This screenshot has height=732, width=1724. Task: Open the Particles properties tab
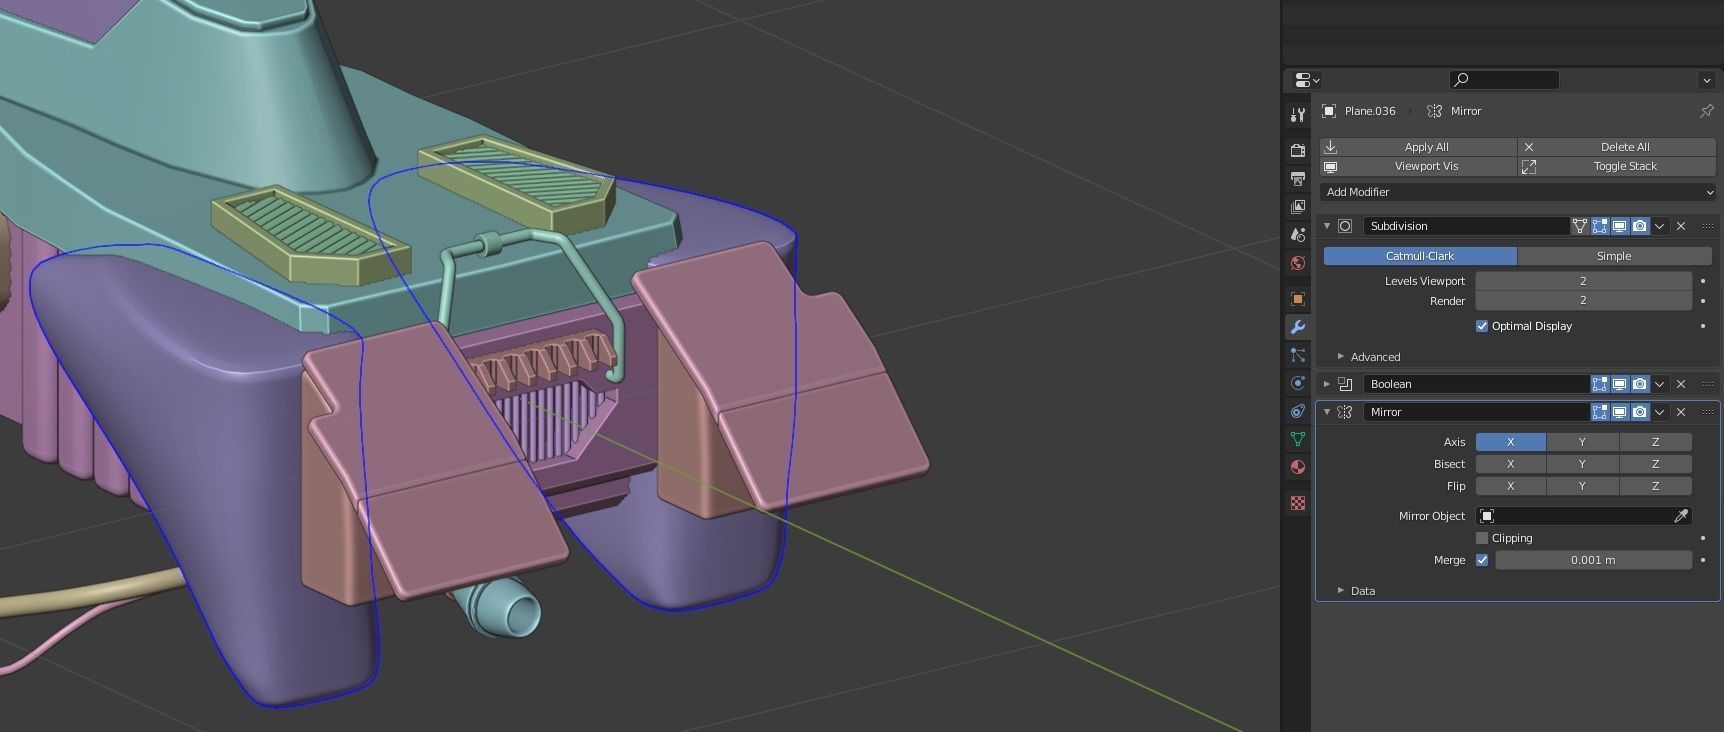tap(1297, 355)
